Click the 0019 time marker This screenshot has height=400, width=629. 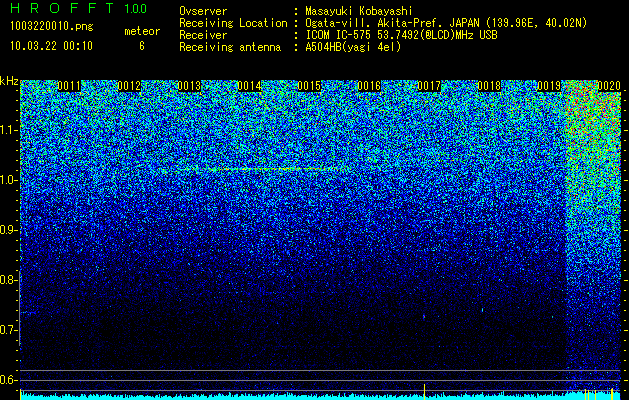[x=549, y=86]
